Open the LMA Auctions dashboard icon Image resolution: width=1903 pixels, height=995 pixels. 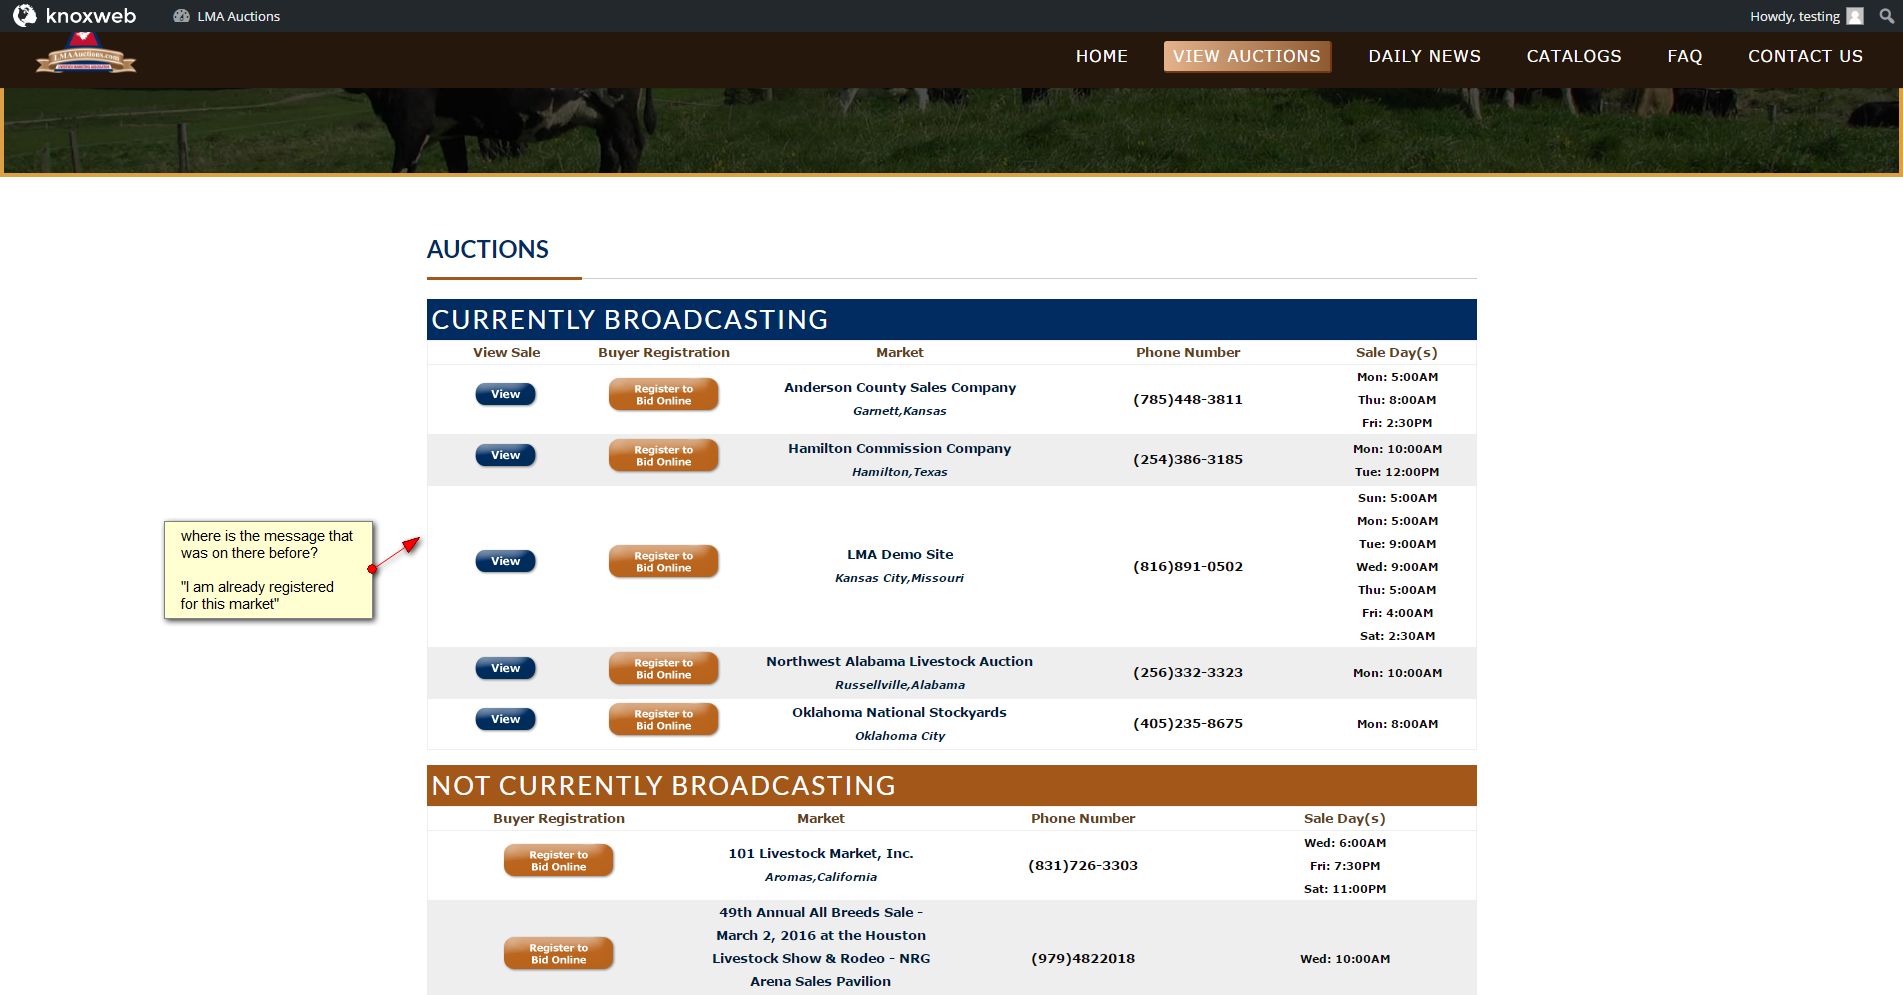(181, 16)
